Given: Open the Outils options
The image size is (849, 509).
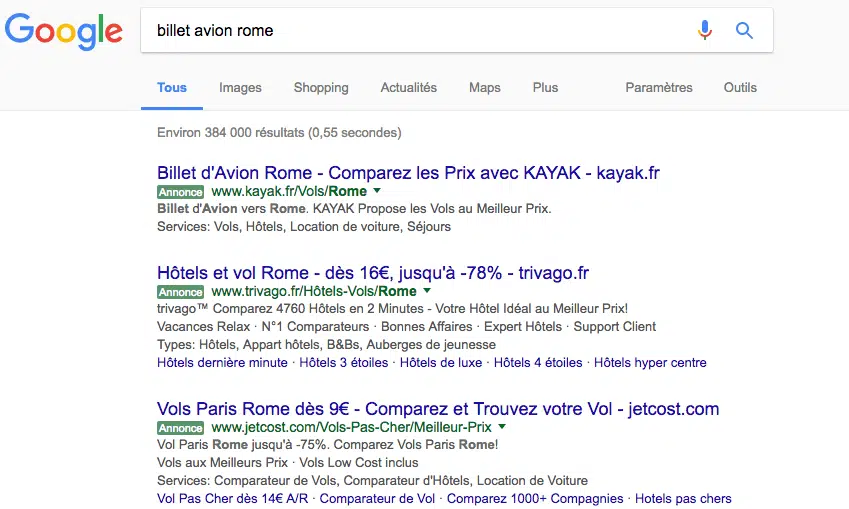Looking at the screenshot, I should tap(740, 88).
